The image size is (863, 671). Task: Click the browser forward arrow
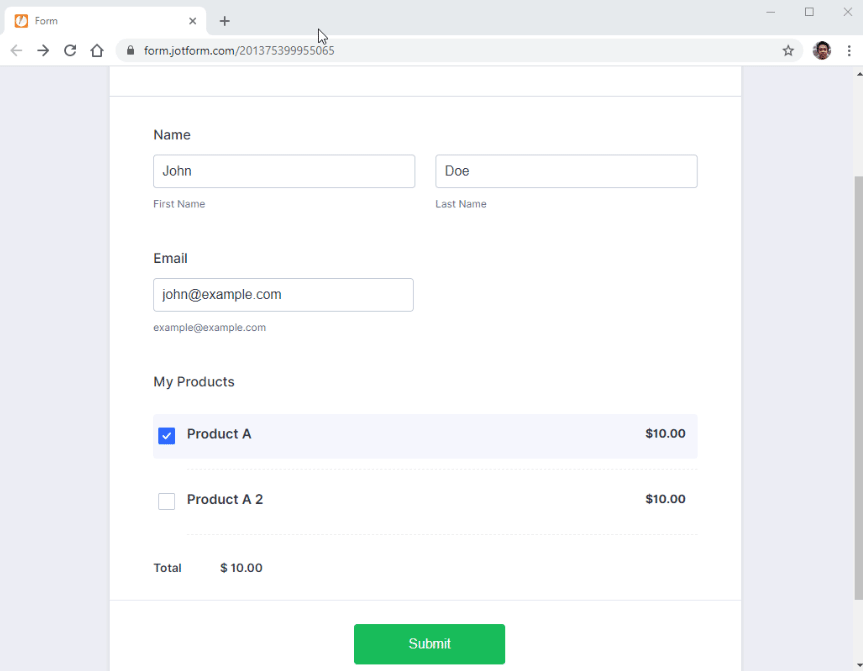43,51
